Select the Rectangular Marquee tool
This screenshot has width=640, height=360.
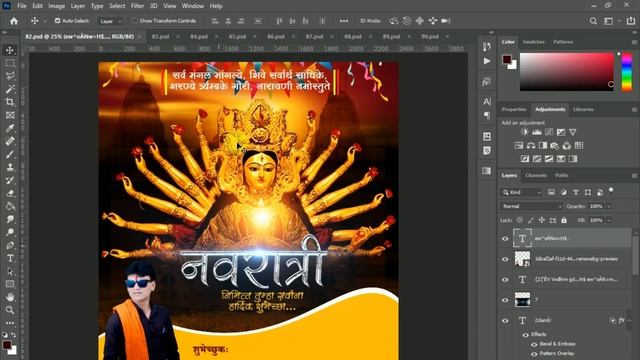coord(10,63)
